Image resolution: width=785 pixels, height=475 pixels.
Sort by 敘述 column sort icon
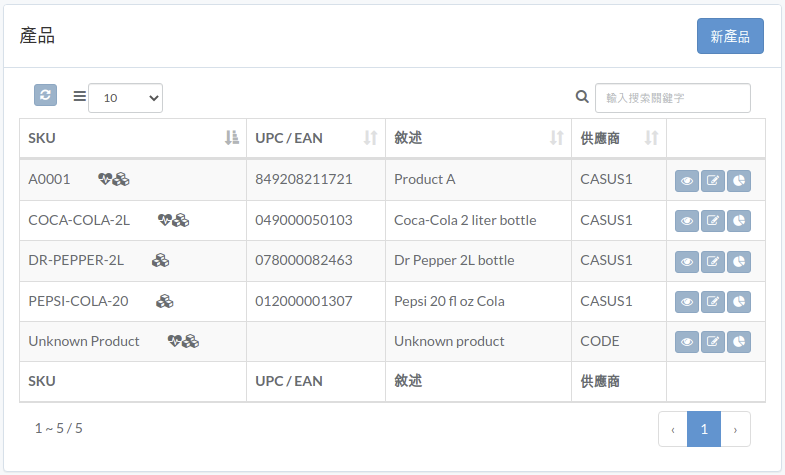[557, 138]
